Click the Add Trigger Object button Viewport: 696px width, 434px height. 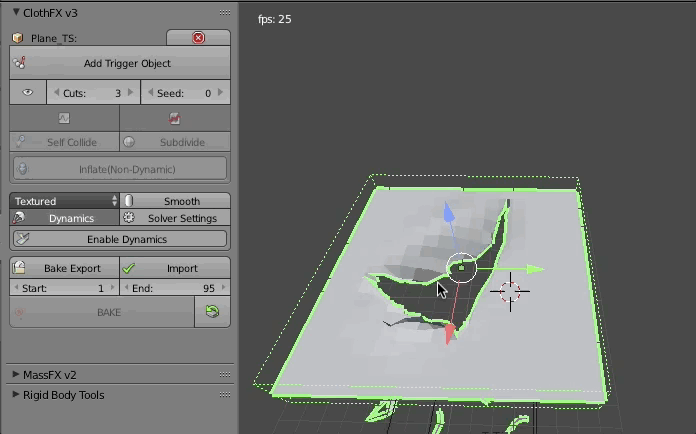coord(120,63)
